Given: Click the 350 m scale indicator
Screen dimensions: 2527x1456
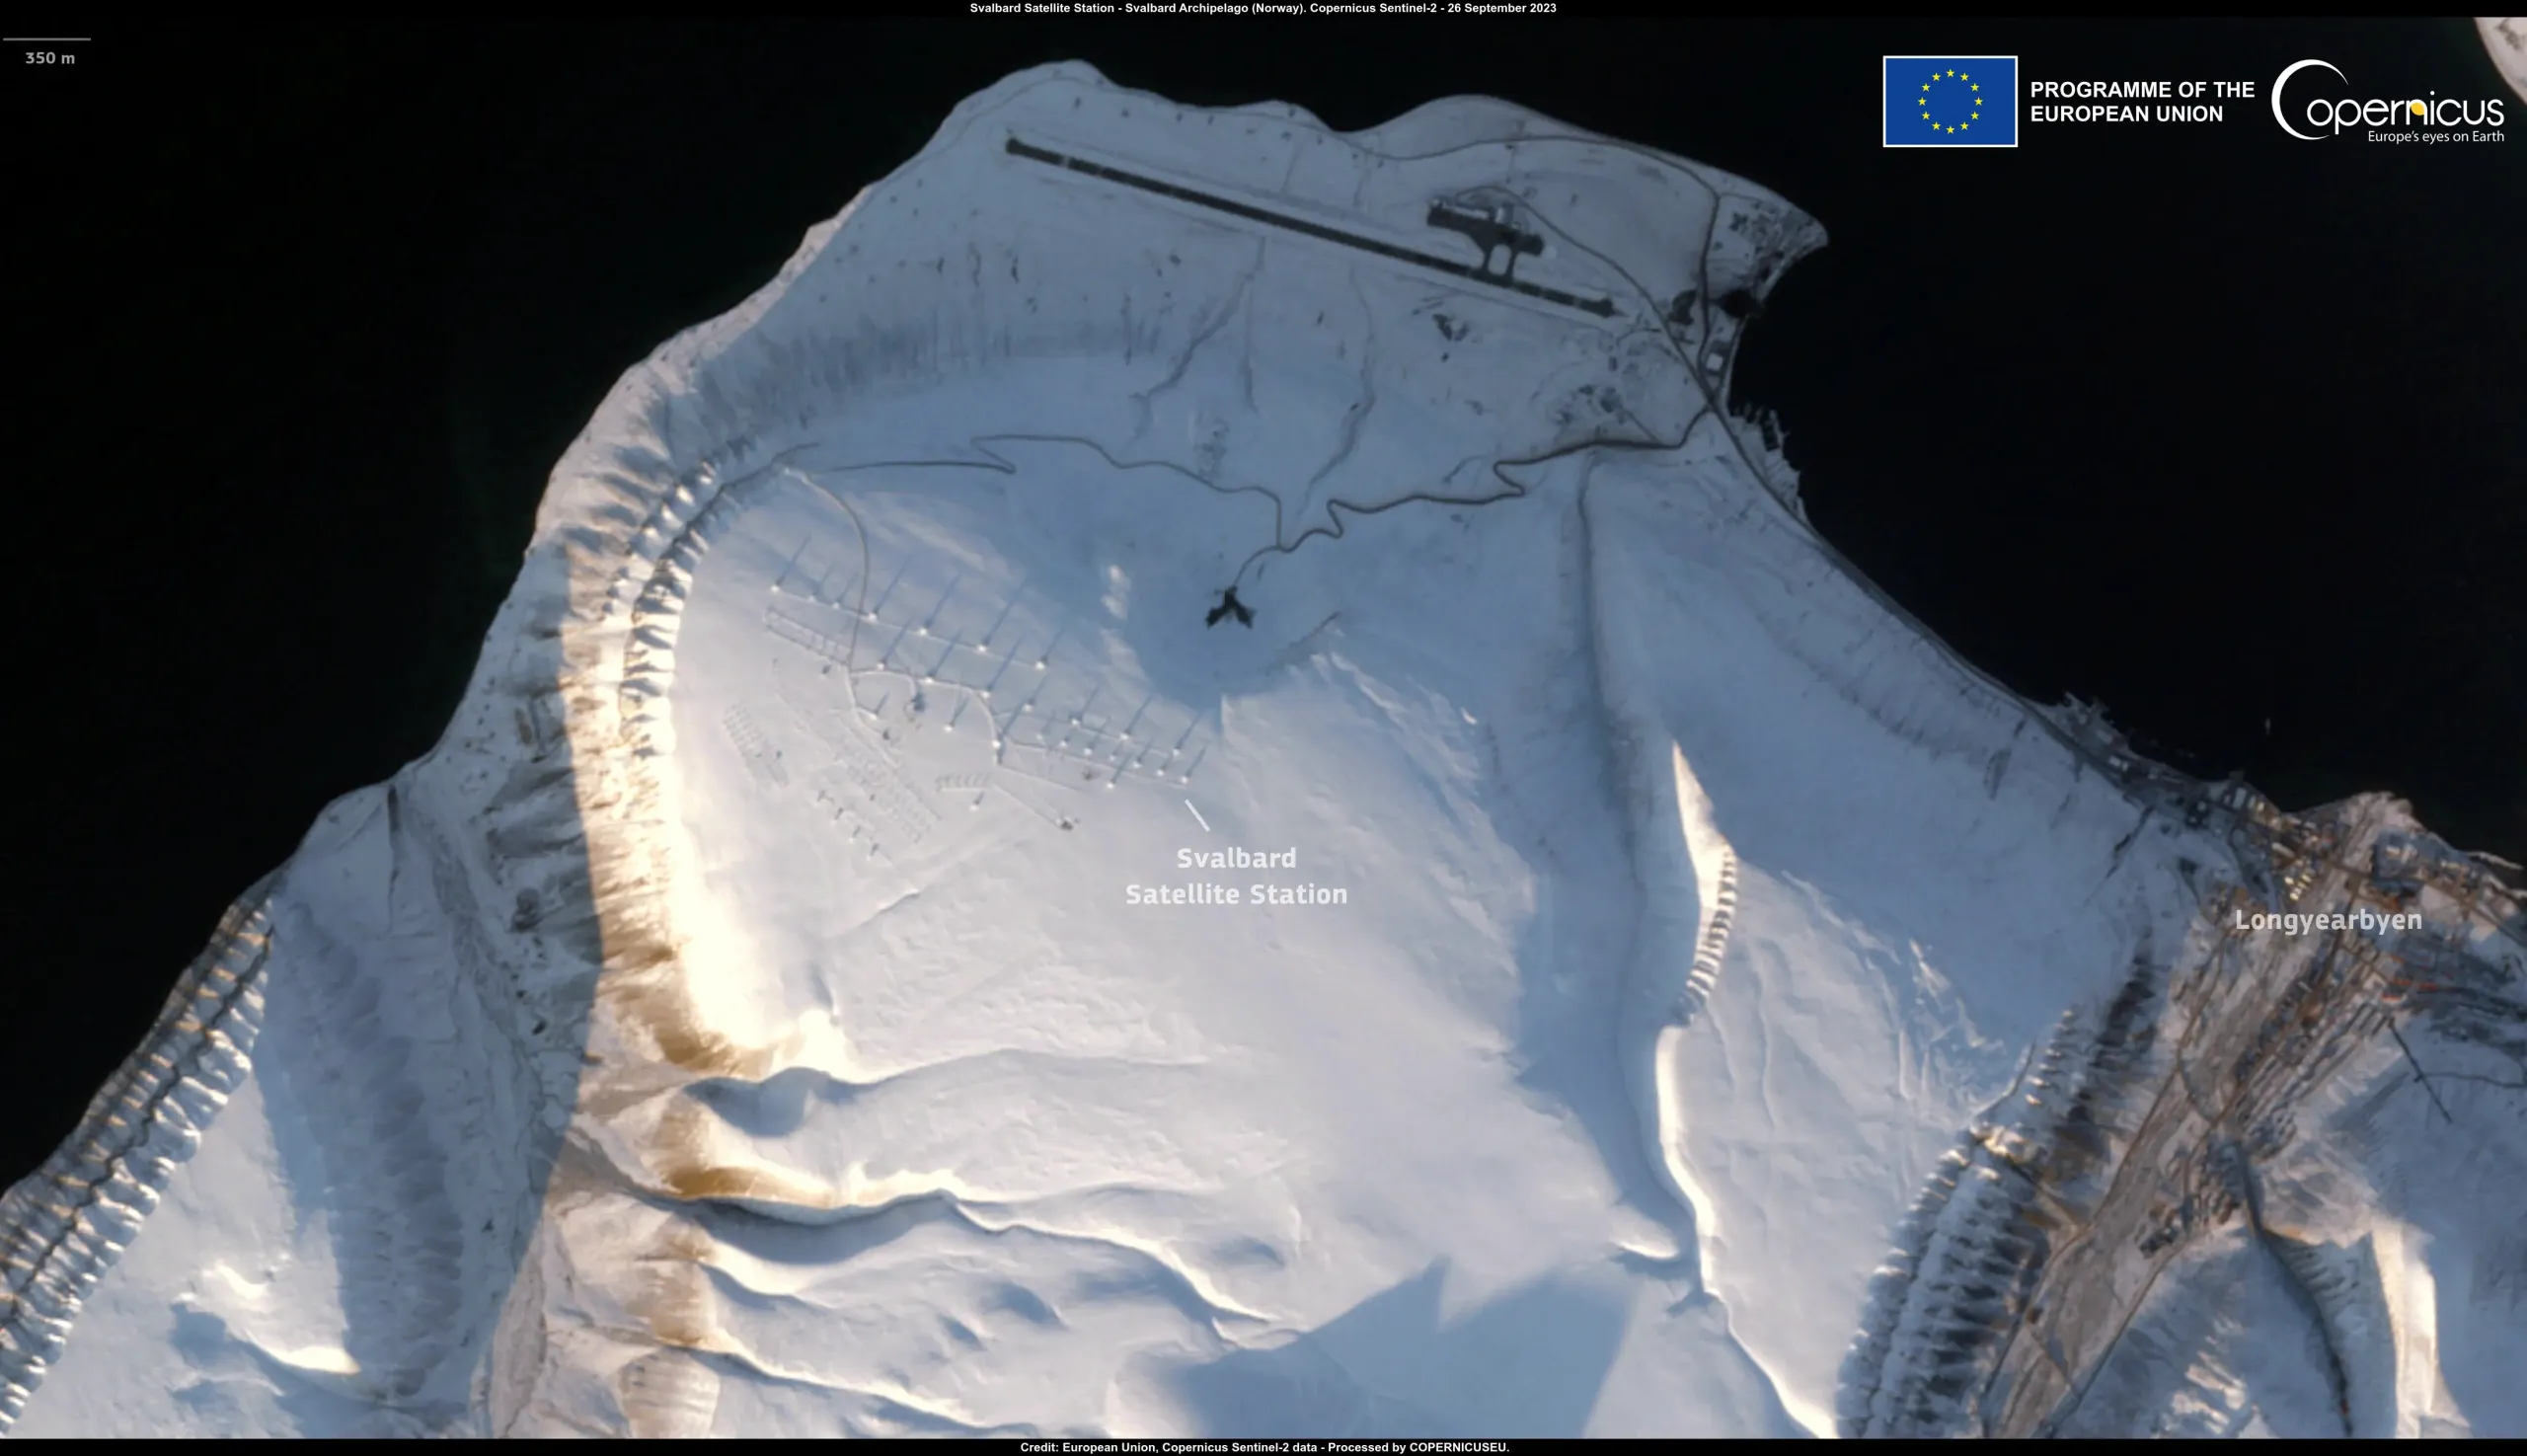Looking at the screenshot, I should pyautogui.click(x=48, y=58).
